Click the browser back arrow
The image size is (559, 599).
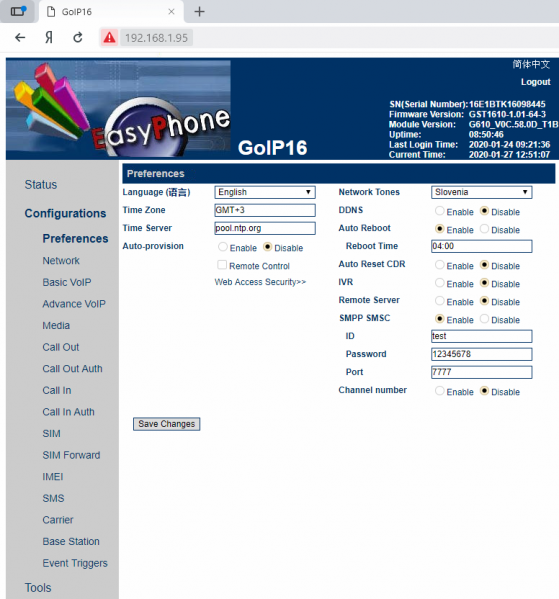click(x=20, y=37)
